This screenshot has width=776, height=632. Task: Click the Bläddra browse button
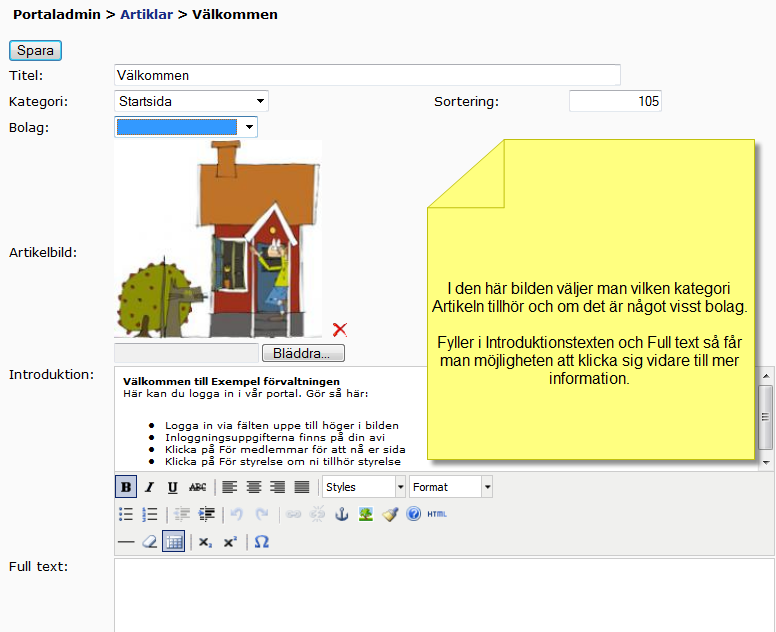303,353
